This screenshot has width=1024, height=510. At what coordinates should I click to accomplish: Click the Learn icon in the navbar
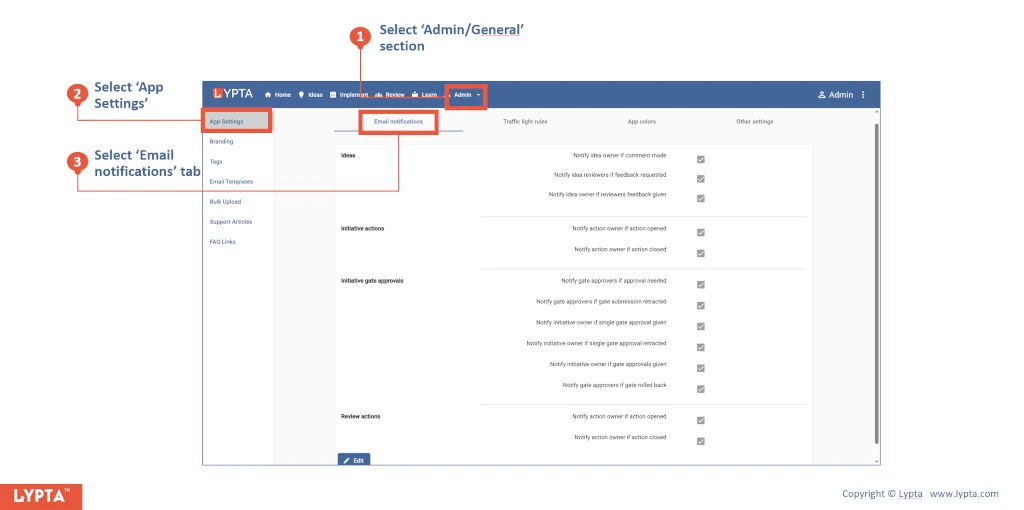pos(415,95)
